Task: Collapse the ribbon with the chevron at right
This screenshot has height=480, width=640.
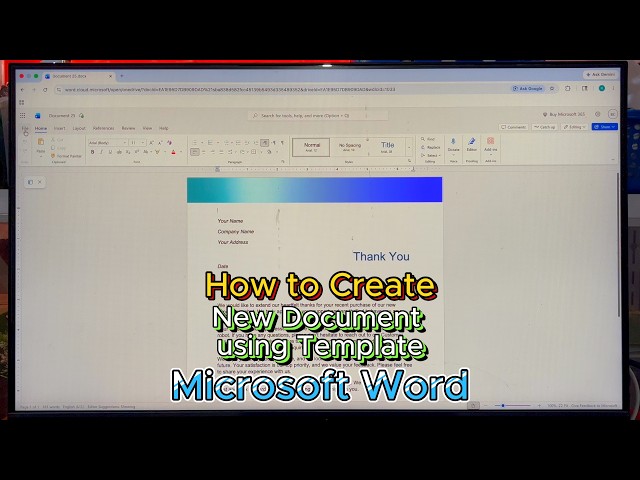Action: click(x=613, y=160)
